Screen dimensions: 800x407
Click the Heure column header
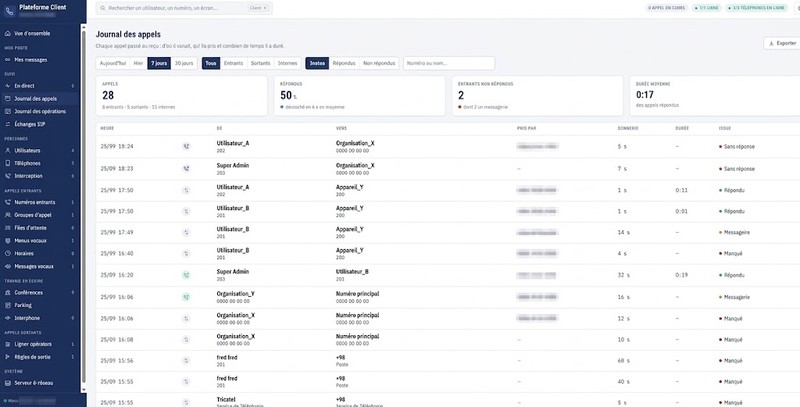107,129
